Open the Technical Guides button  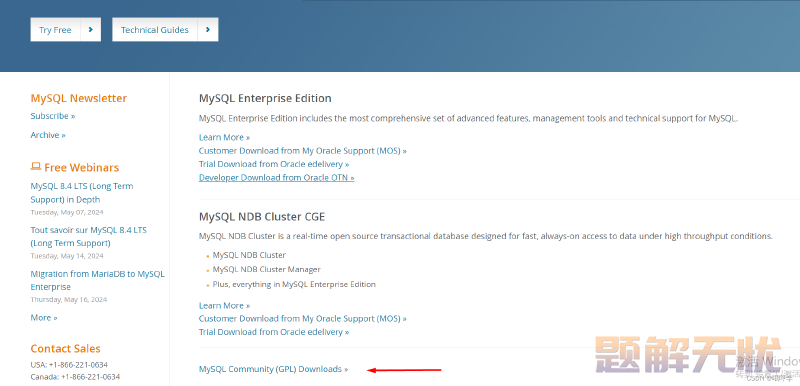click(165, 30)
